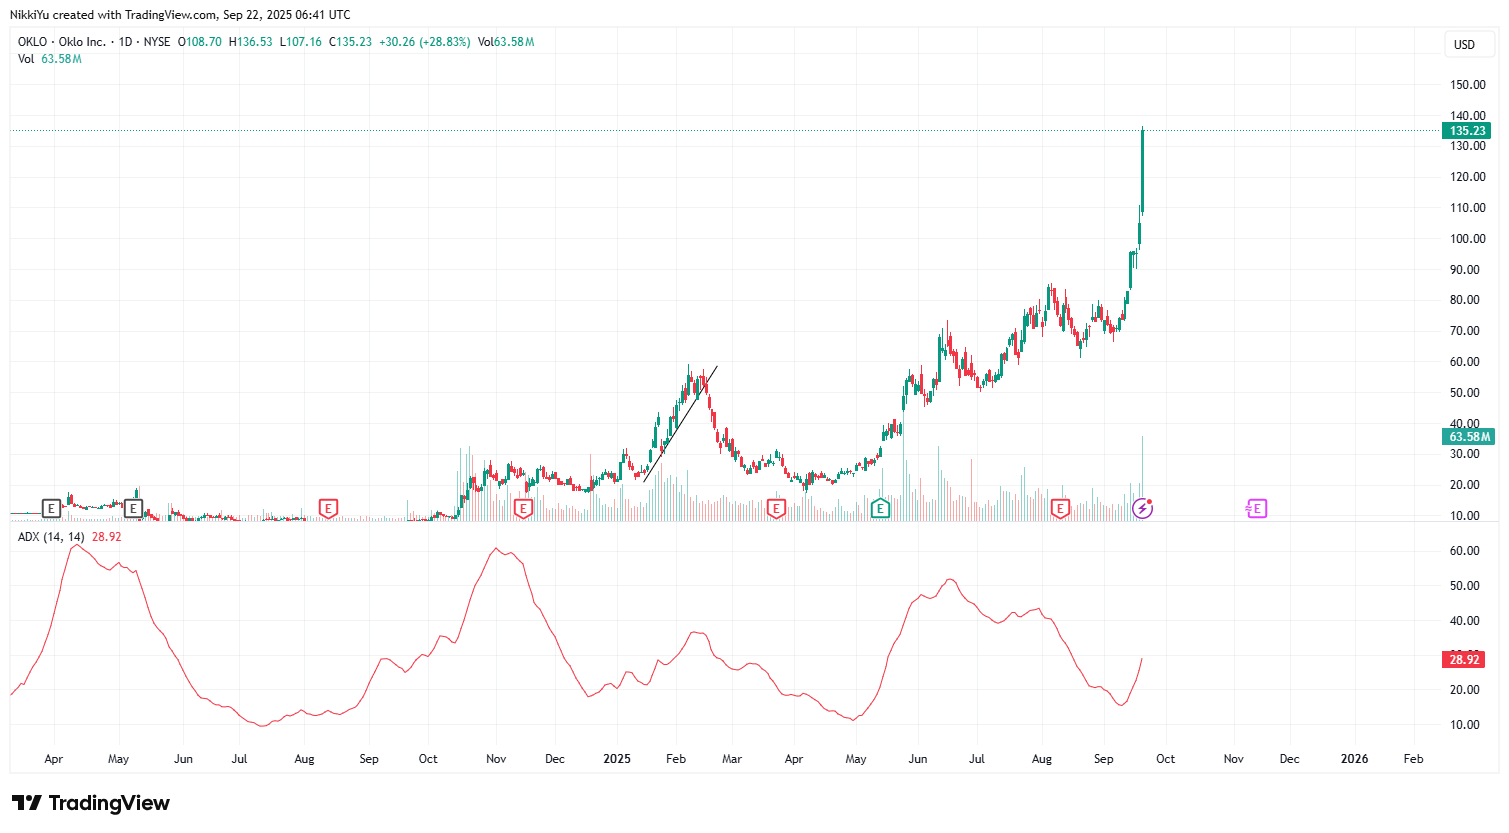Click the pink upcoming earnings icon near November
Viewport: 1509px width, 833px height.
tap(1256, 509)
